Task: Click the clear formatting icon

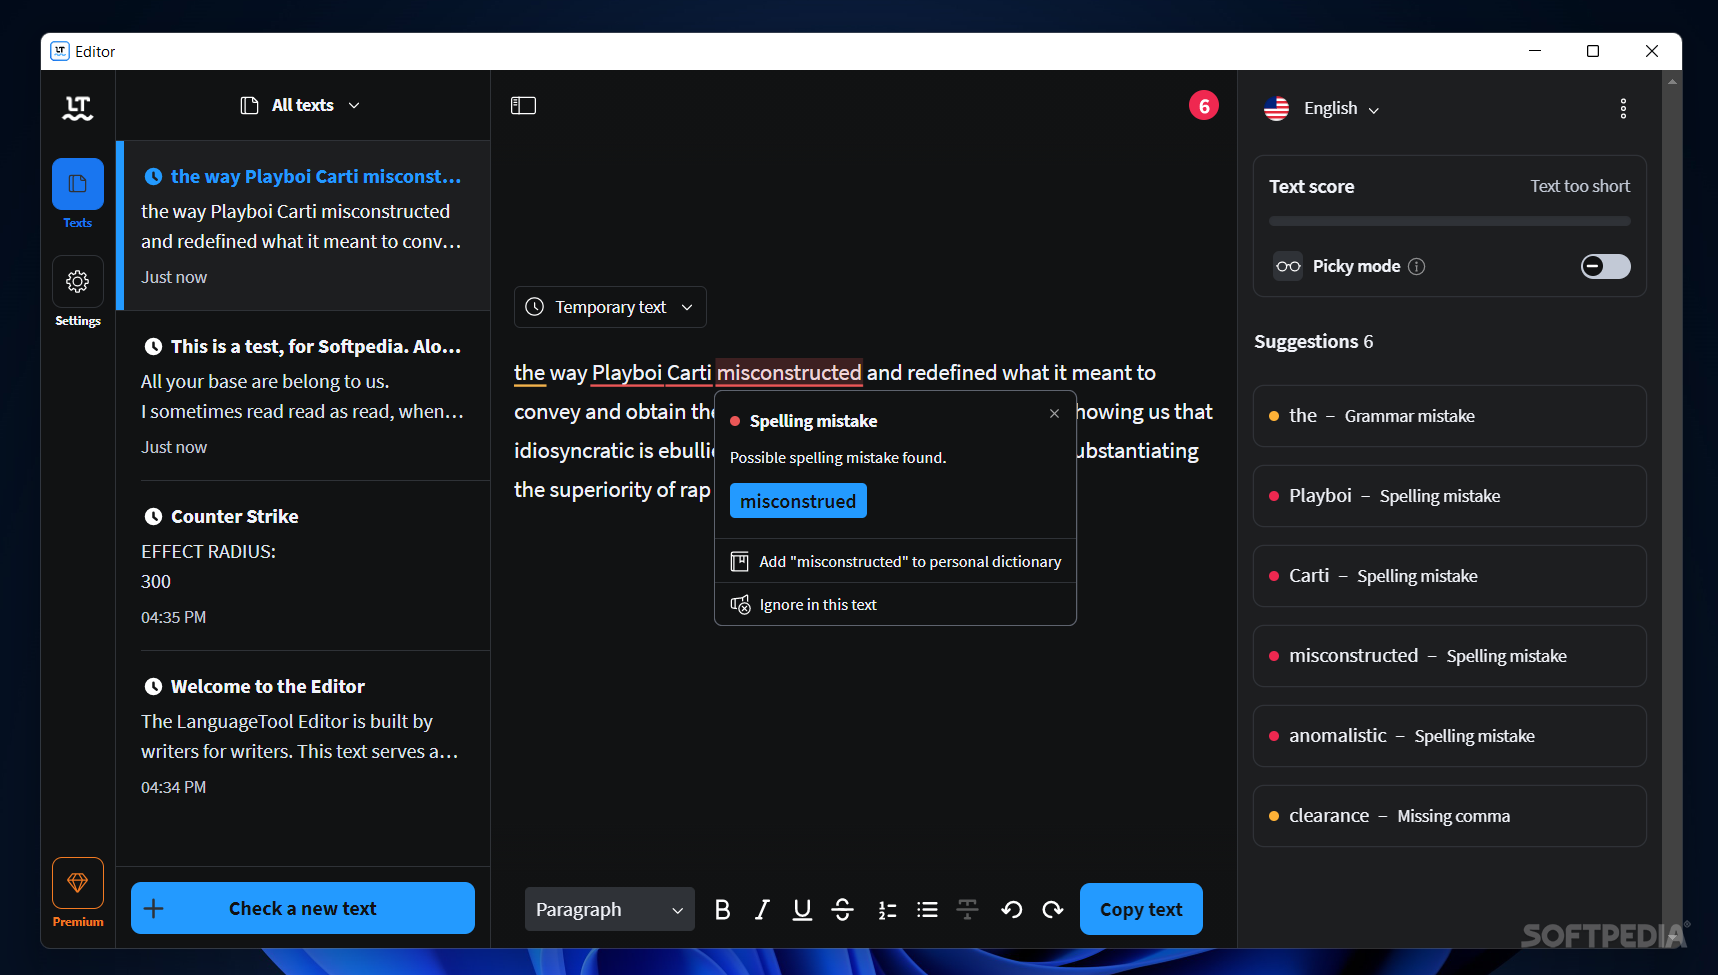Action: click(x=967, y=909)
